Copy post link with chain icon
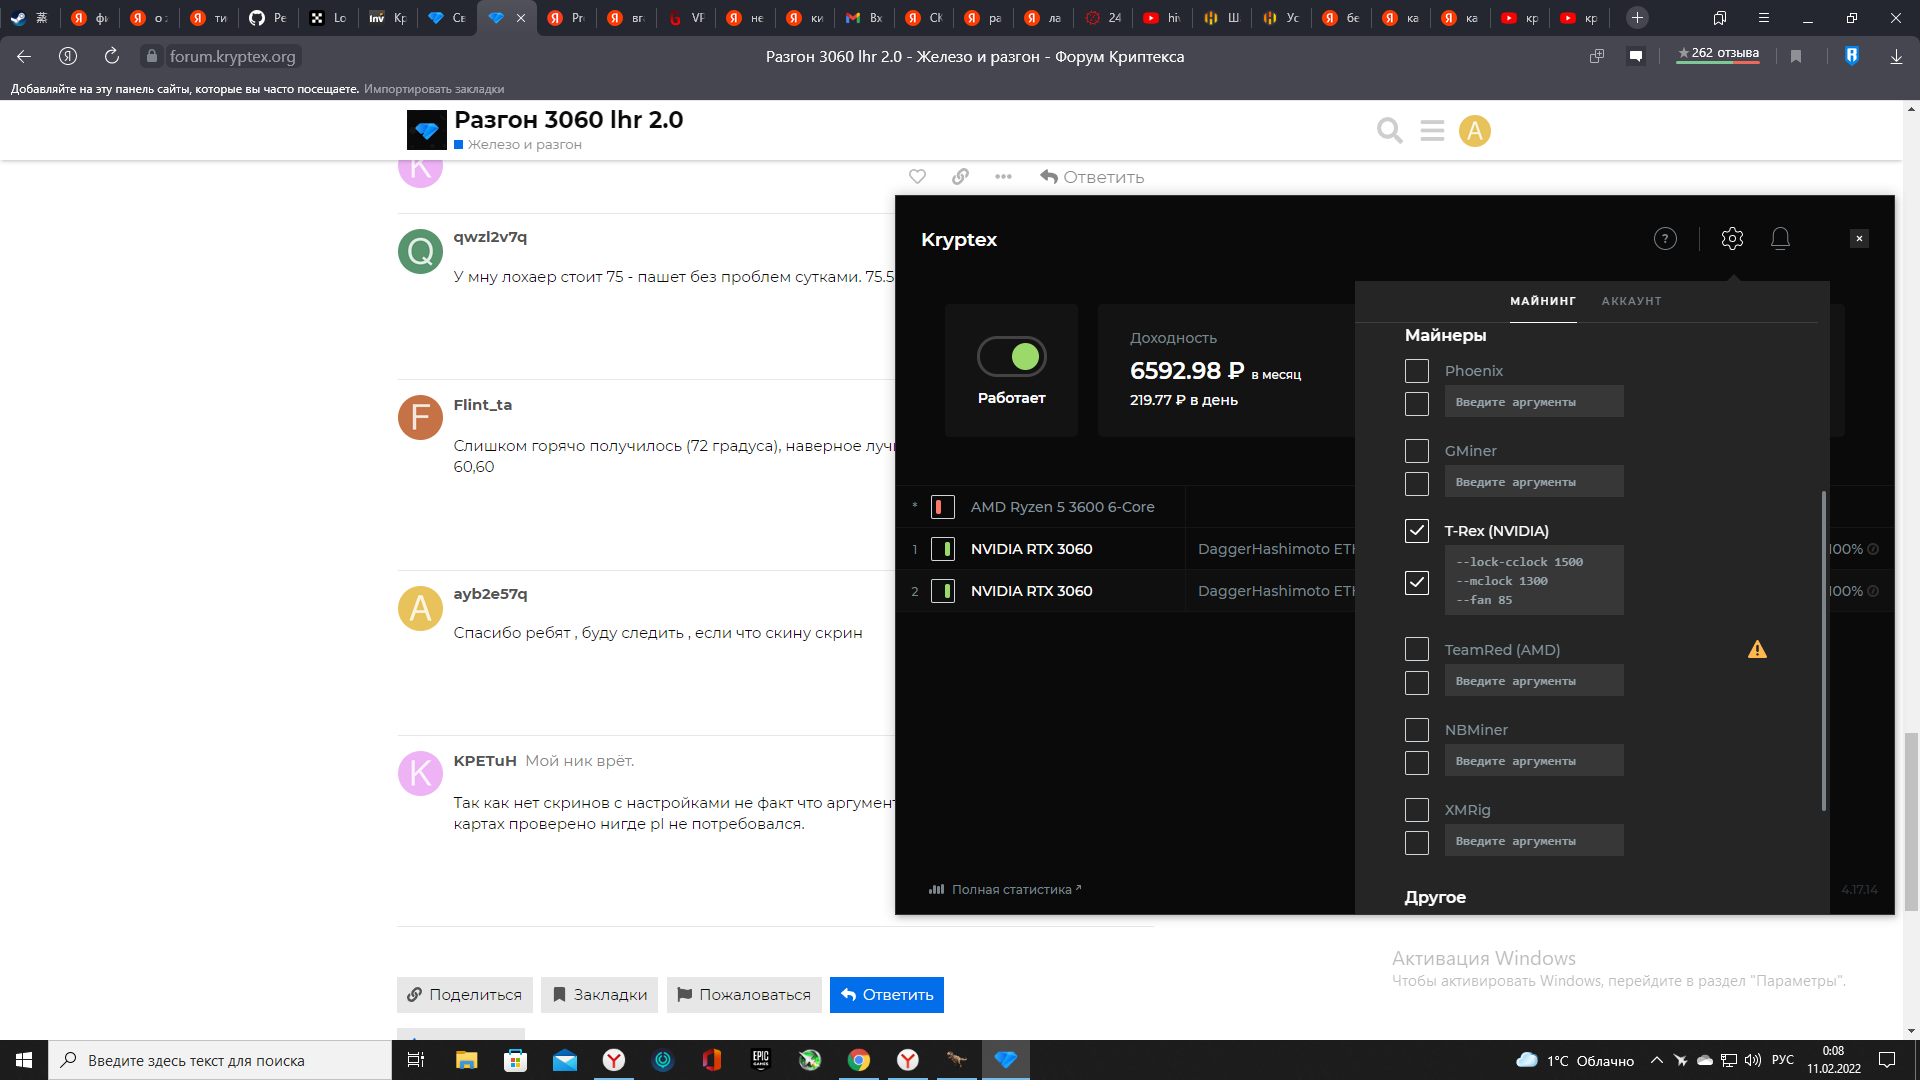Screen dimensions: 1920x1080 pyautogui.click(x=960, y=177)
